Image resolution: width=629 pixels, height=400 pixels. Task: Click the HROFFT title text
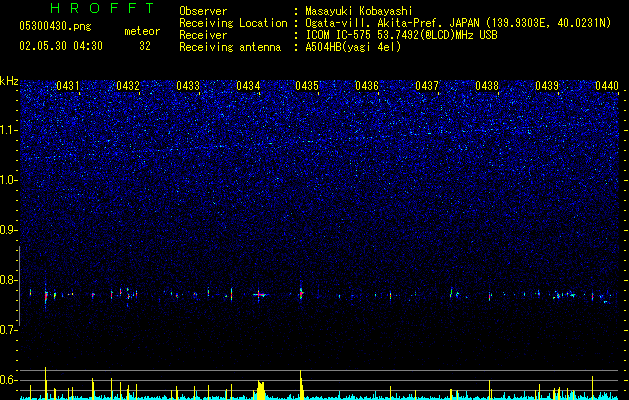tap(103, 8)
